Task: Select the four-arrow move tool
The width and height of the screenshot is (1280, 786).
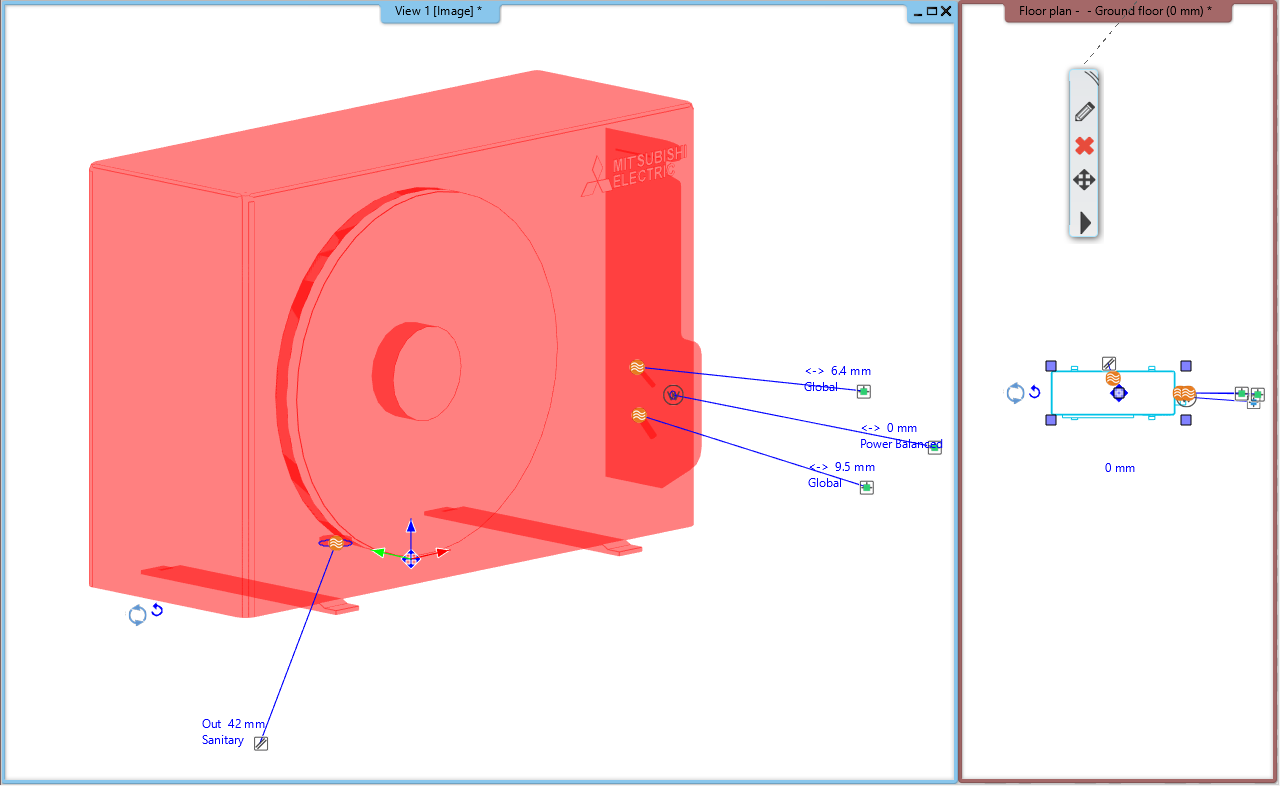Action: pyautogui.click(x=1084, y=181)
